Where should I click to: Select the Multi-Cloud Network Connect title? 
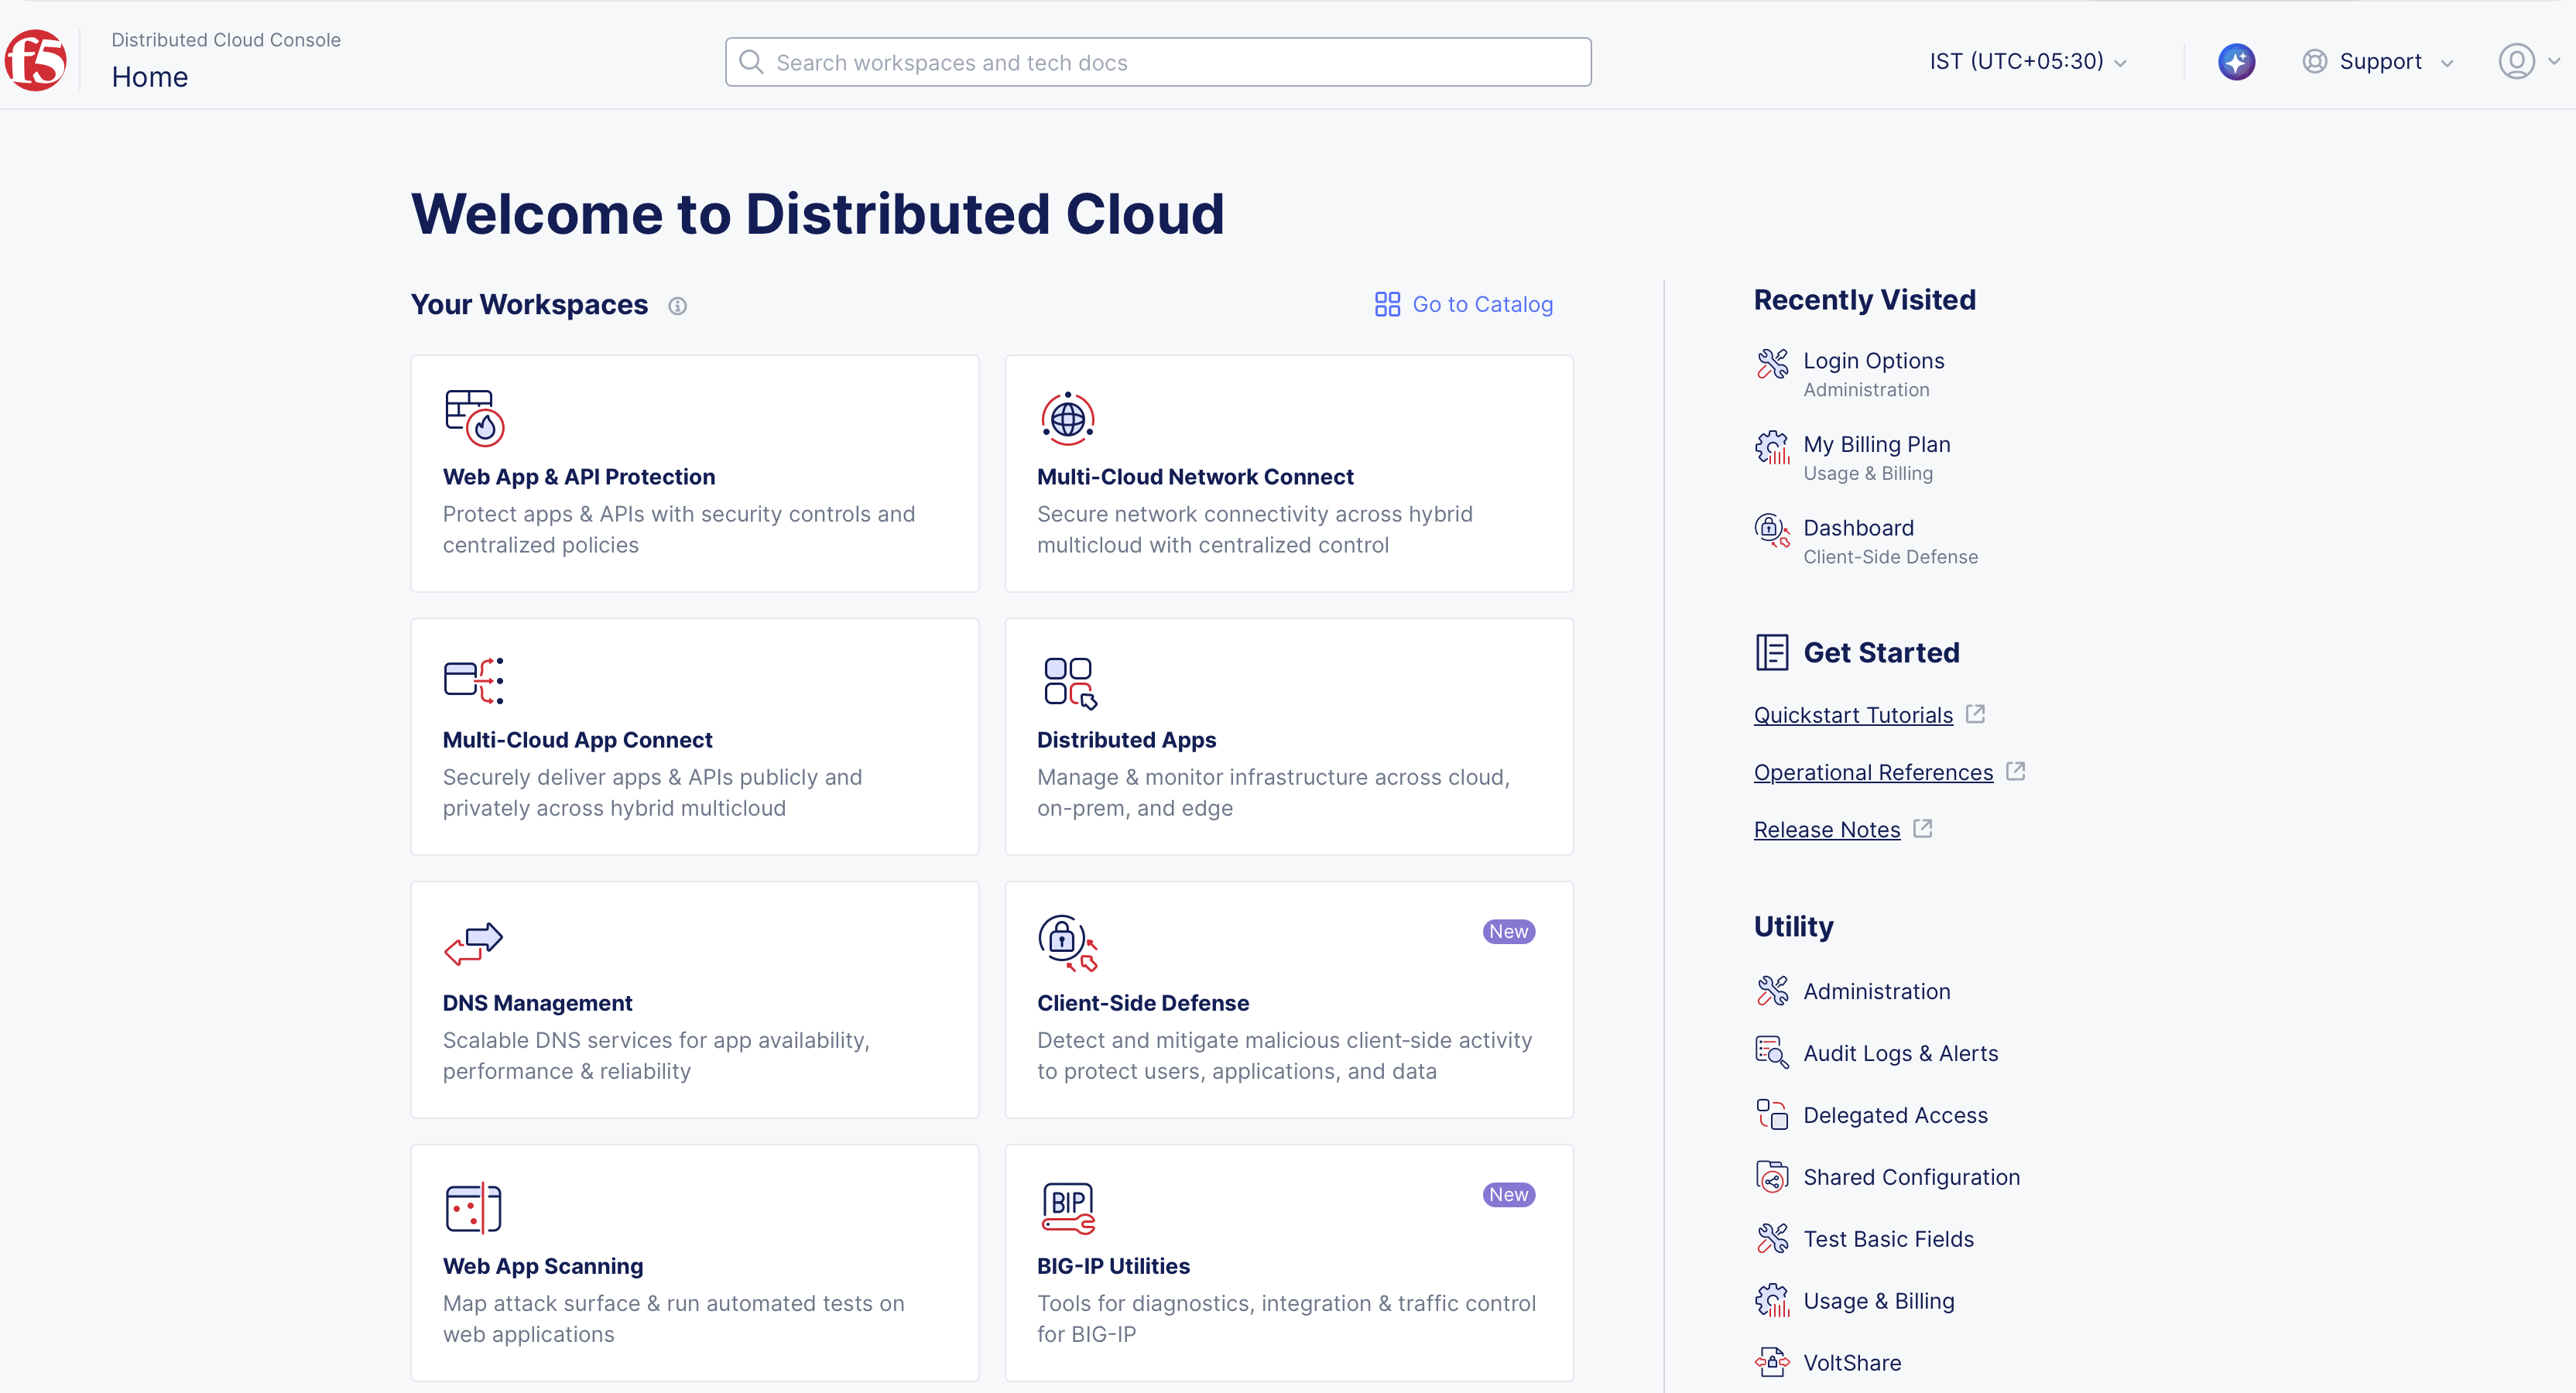coord(1195,477)
